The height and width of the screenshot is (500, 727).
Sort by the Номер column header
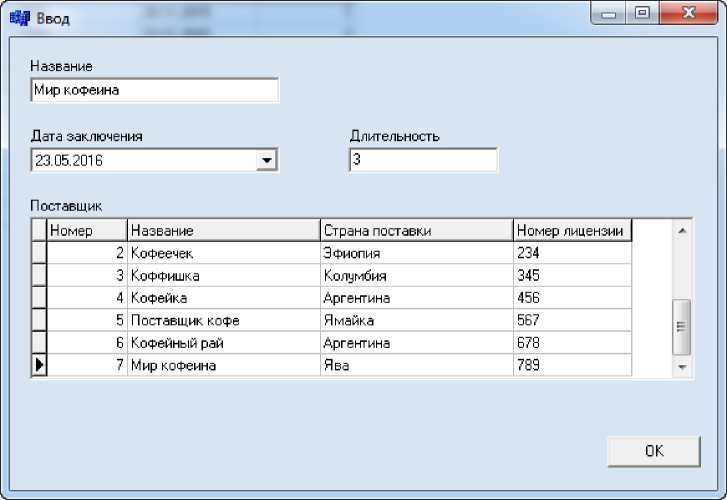(x=87, y=230)
